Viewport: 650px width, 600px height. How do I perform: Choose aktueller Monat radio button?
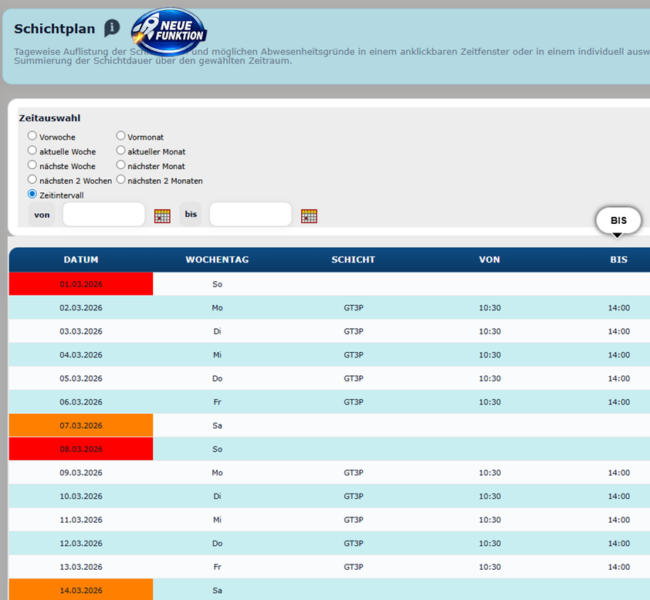(x=121, y=150)
